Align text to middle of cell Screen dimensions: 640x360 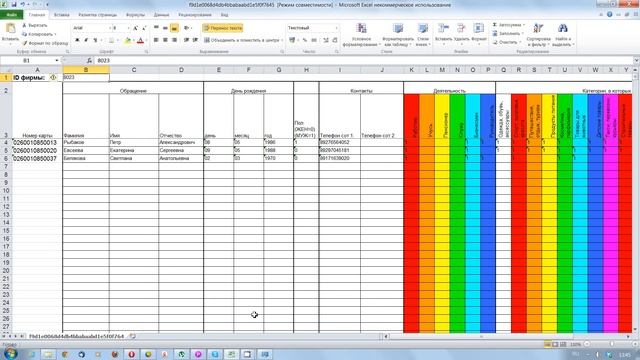tap(165, 28)
